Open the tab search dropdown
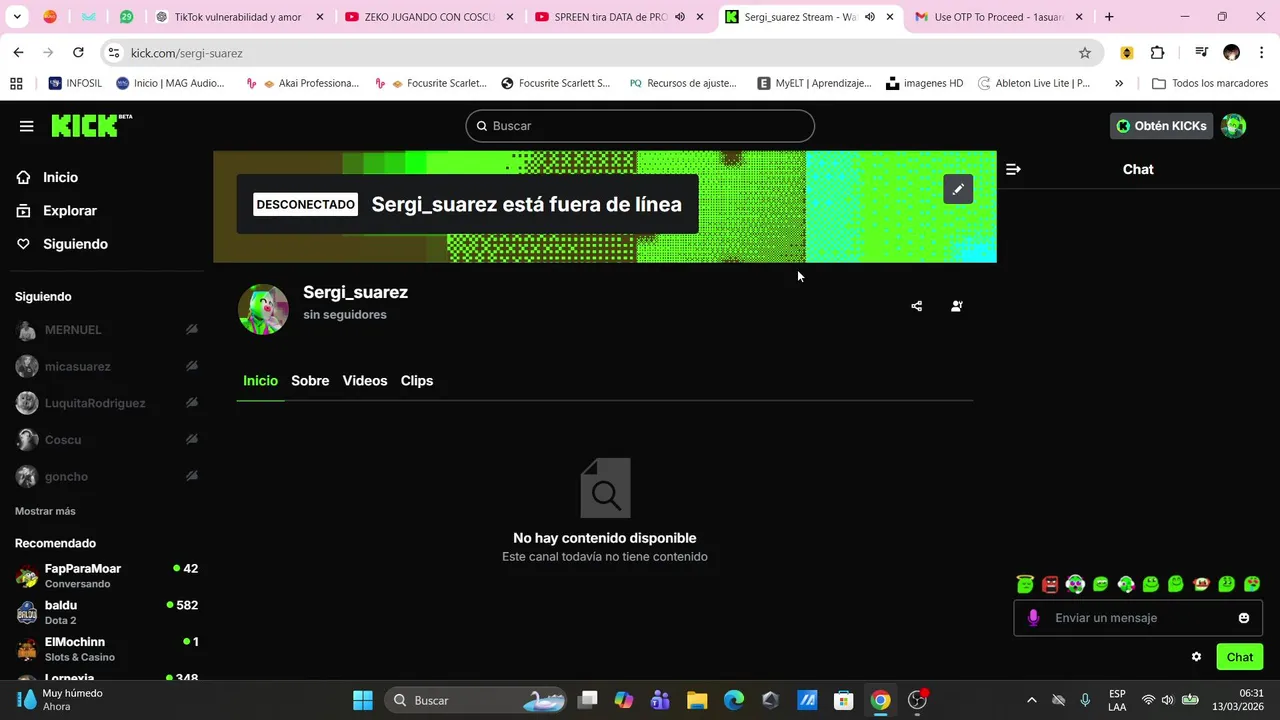1280x720 pixels. tap(19, 17)
